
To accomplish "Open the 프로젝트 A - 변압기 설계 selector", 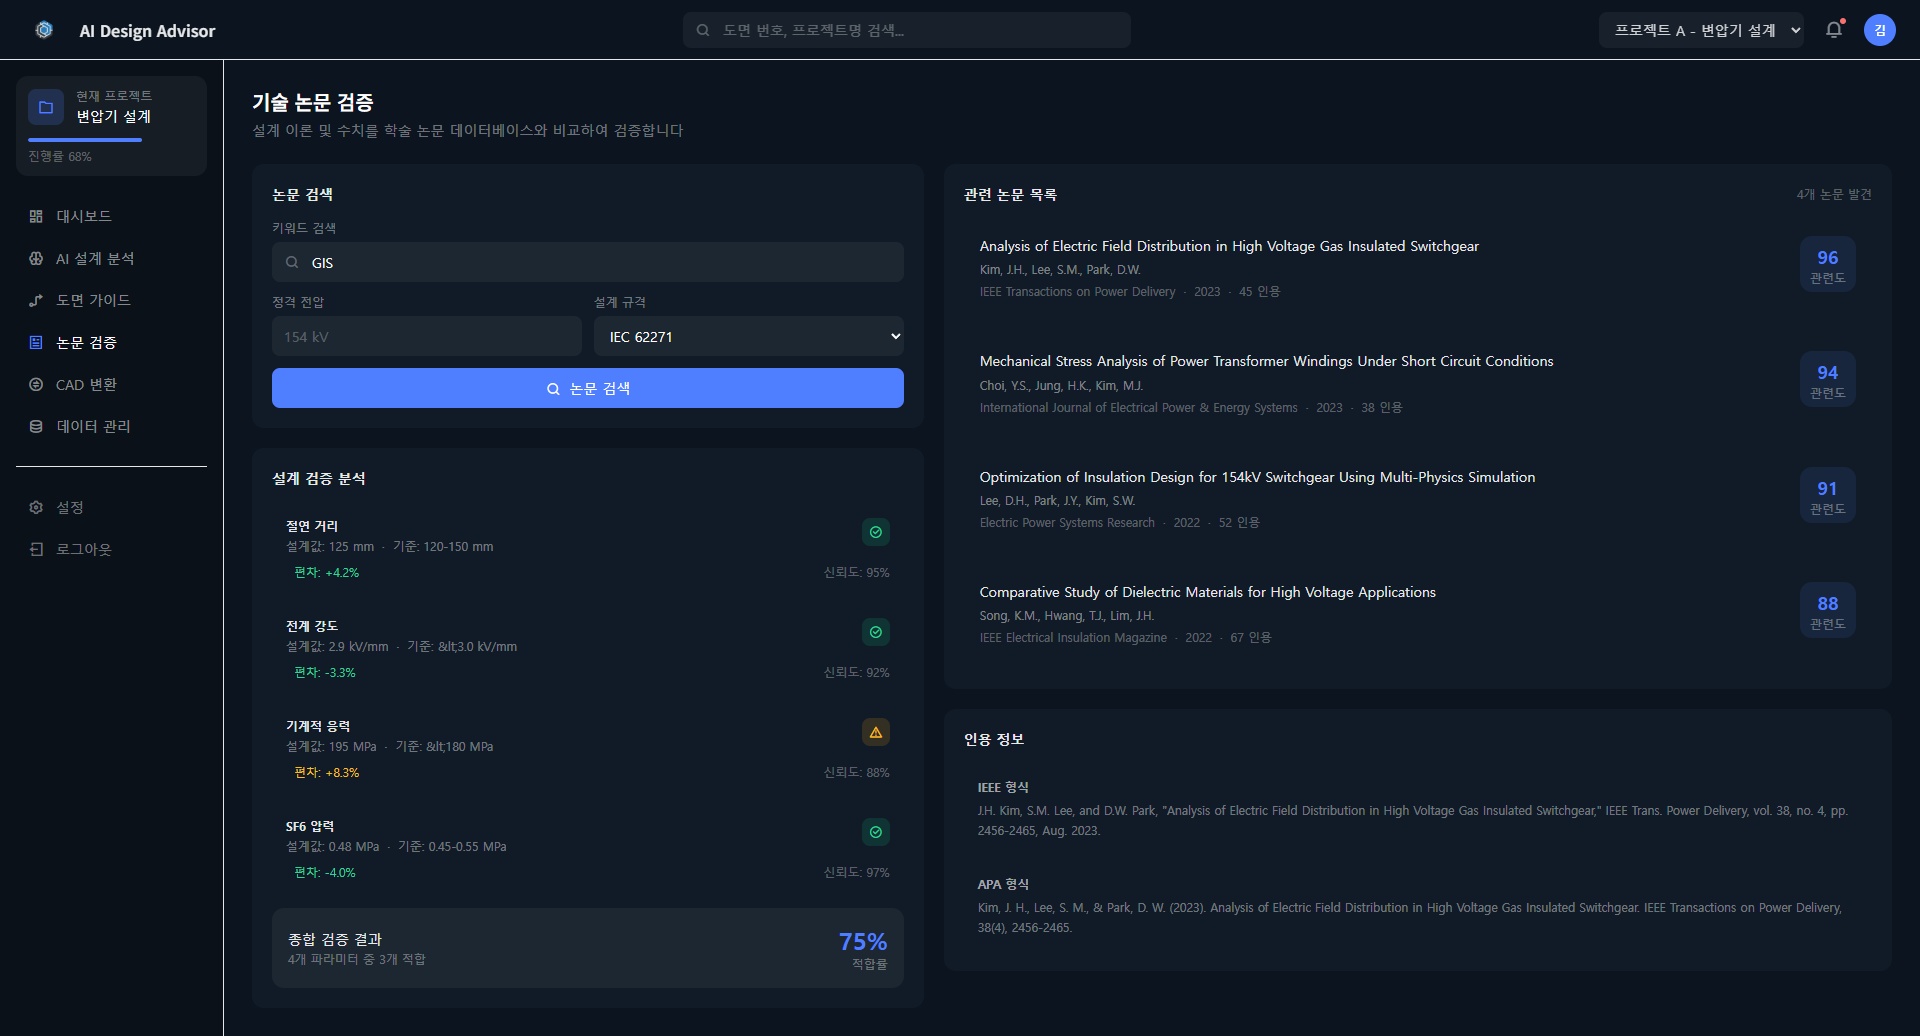I will click(x=1702, y=30).
